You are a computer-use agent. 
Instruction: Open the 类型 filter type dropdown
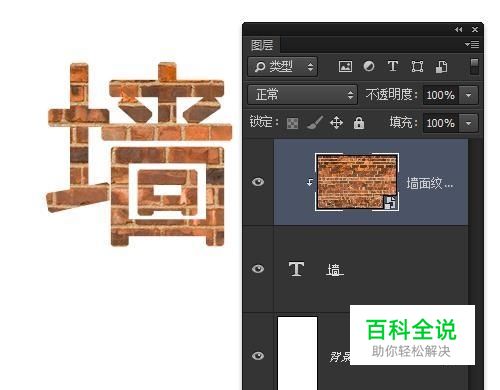point(283,67)
